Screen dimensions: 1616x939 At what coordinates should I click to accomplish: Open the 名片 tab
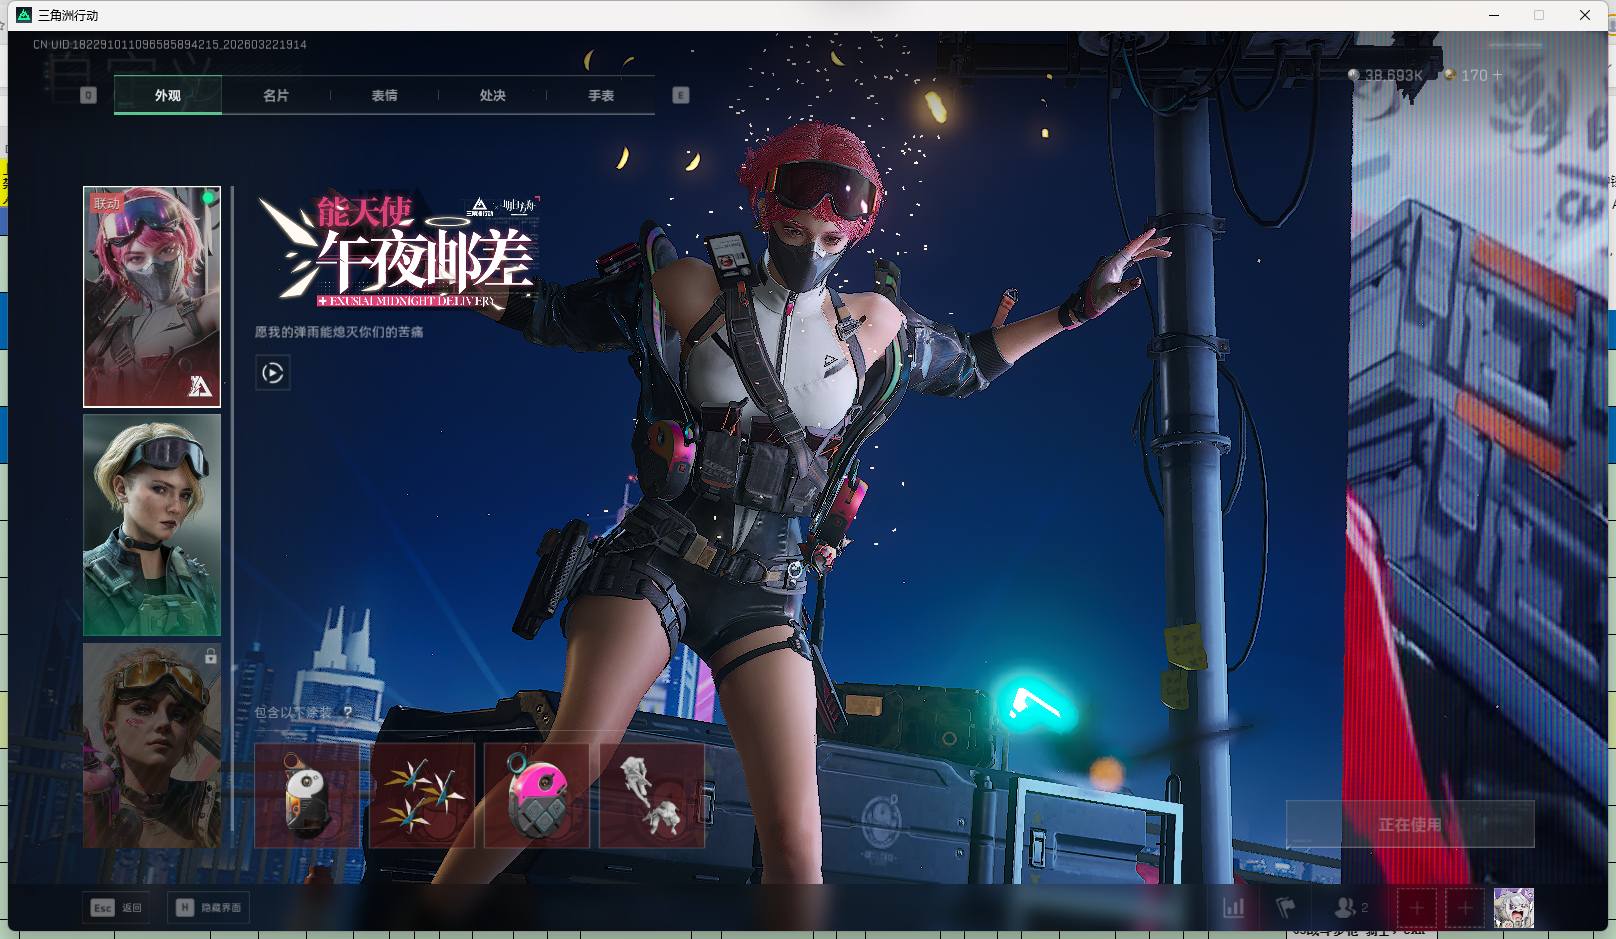[276, 95]
